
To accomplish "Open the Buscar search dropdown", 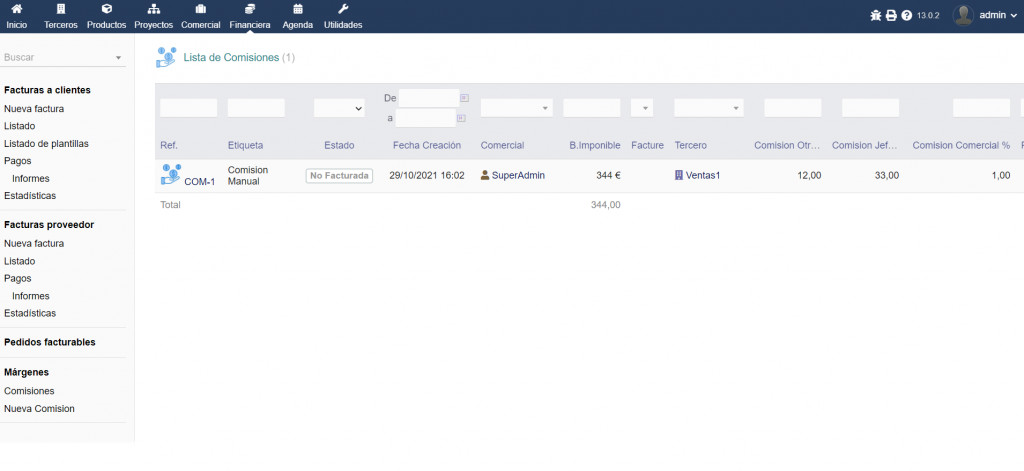I will 63,57.
